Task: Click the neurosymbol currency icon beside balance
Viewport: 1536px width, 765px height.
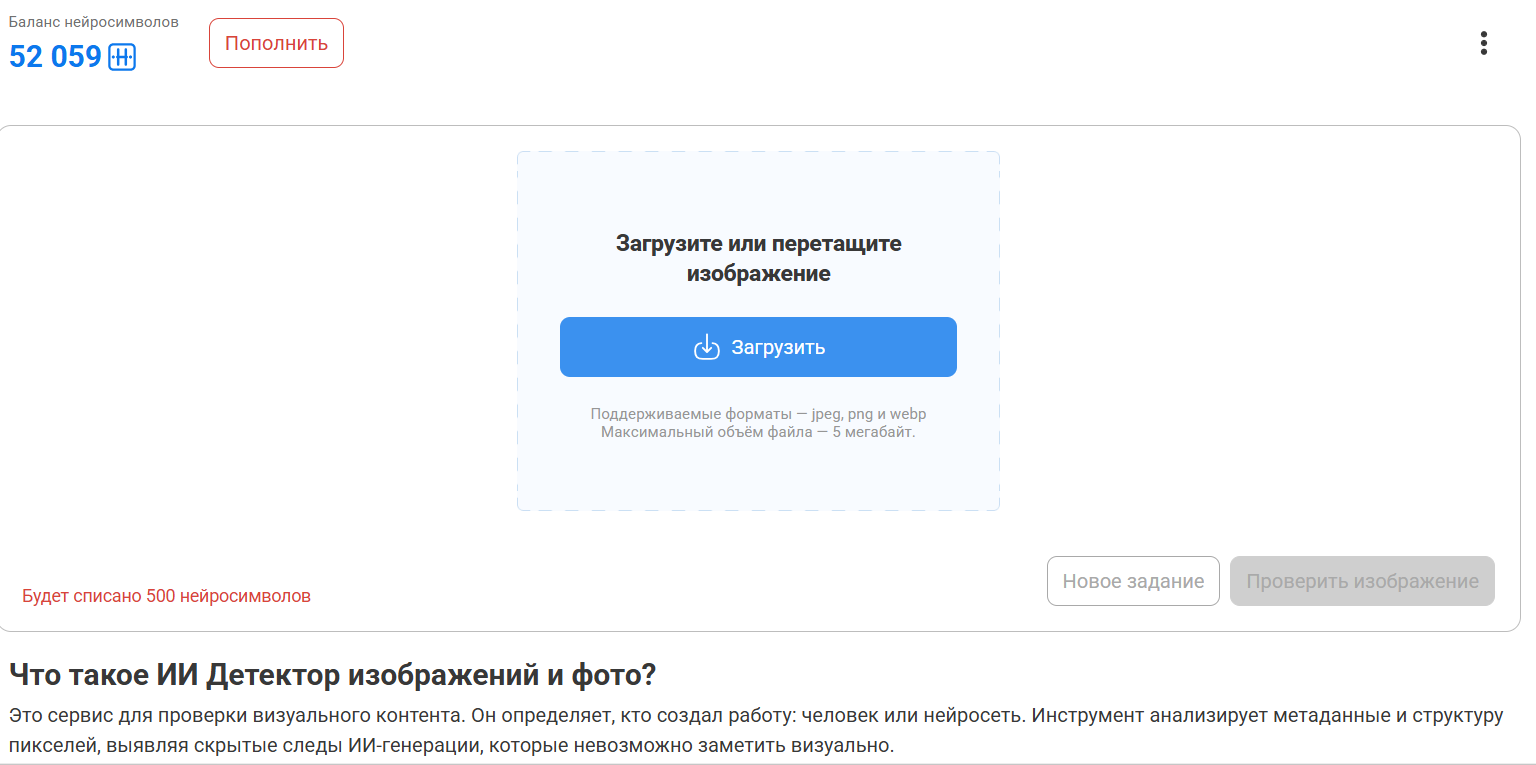Action: tap(122, 57)
